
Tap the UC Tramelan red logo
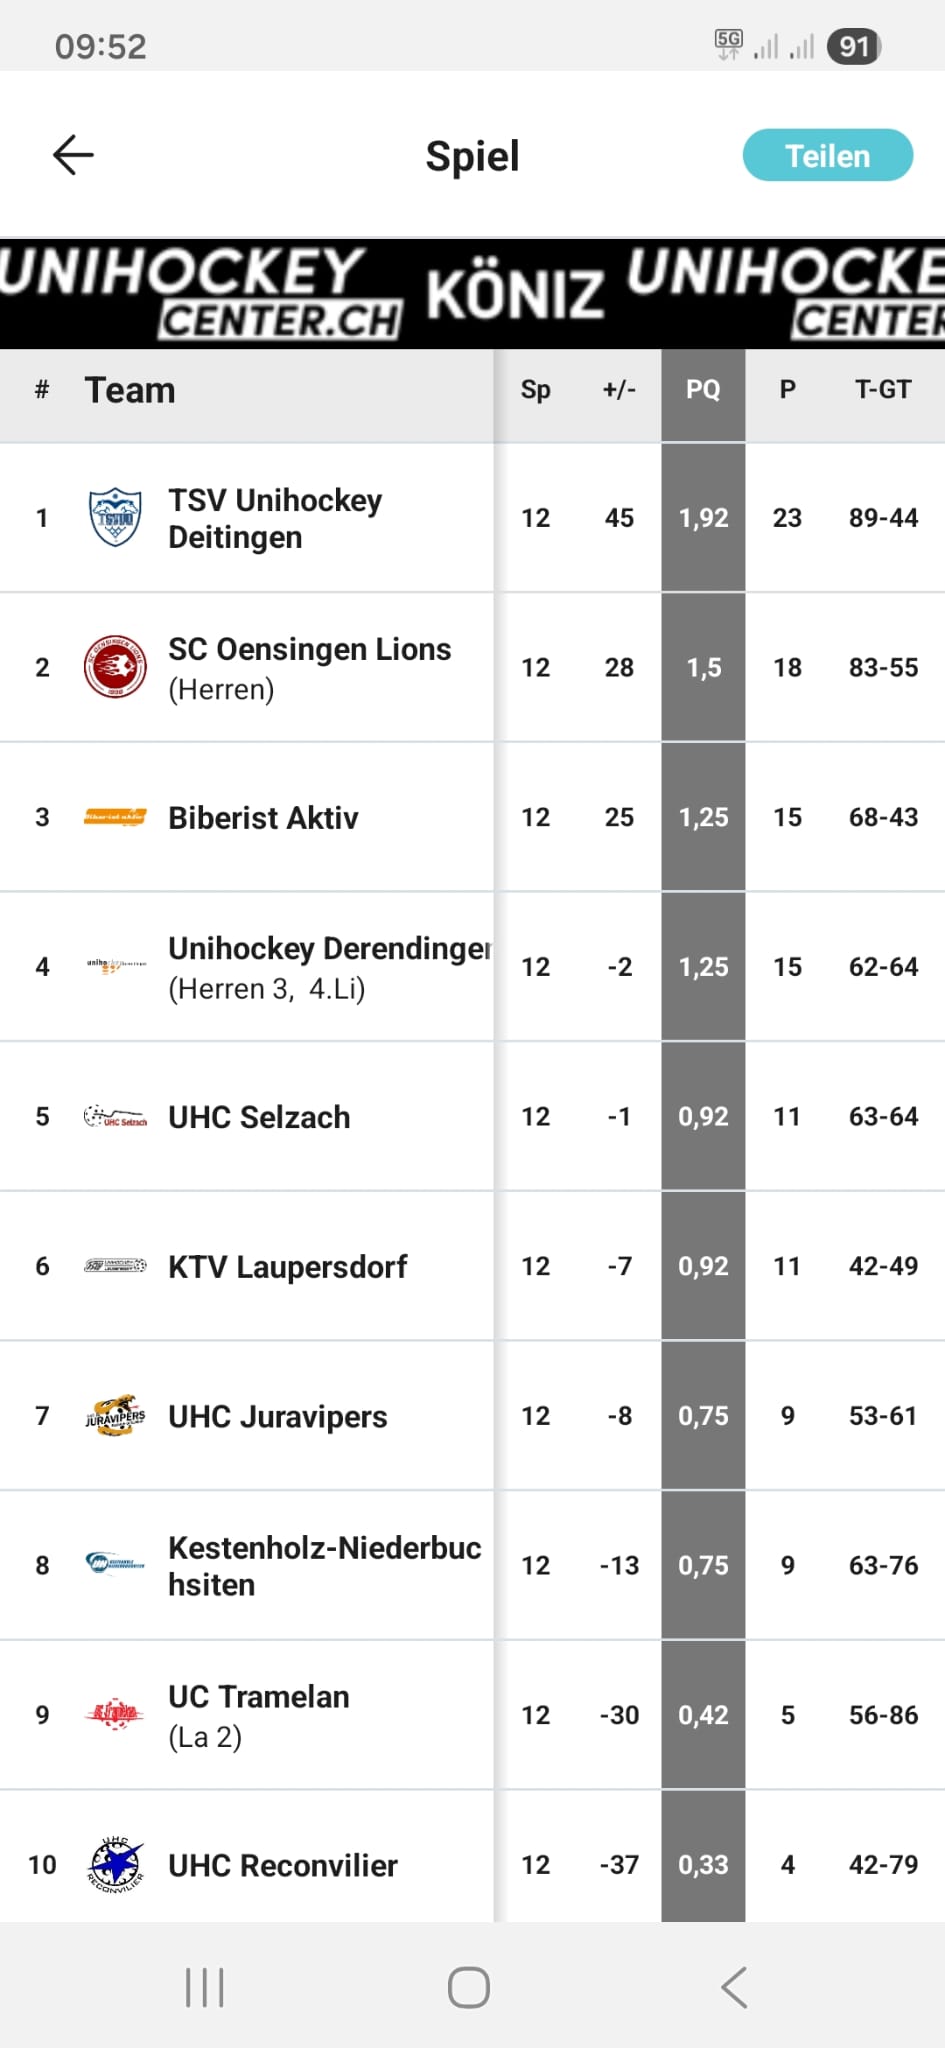tap(115, 1715)
